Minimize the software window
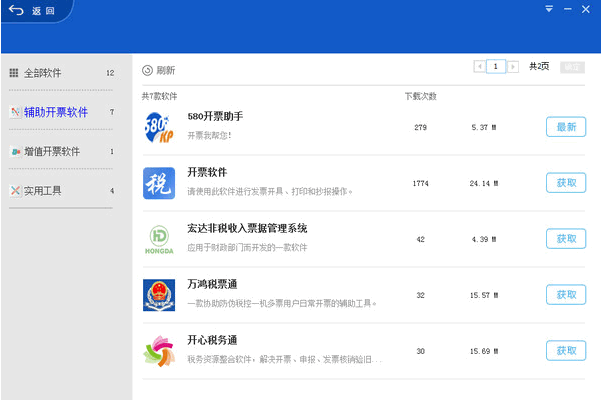The image size is (602, 401). tap(567, 9)
